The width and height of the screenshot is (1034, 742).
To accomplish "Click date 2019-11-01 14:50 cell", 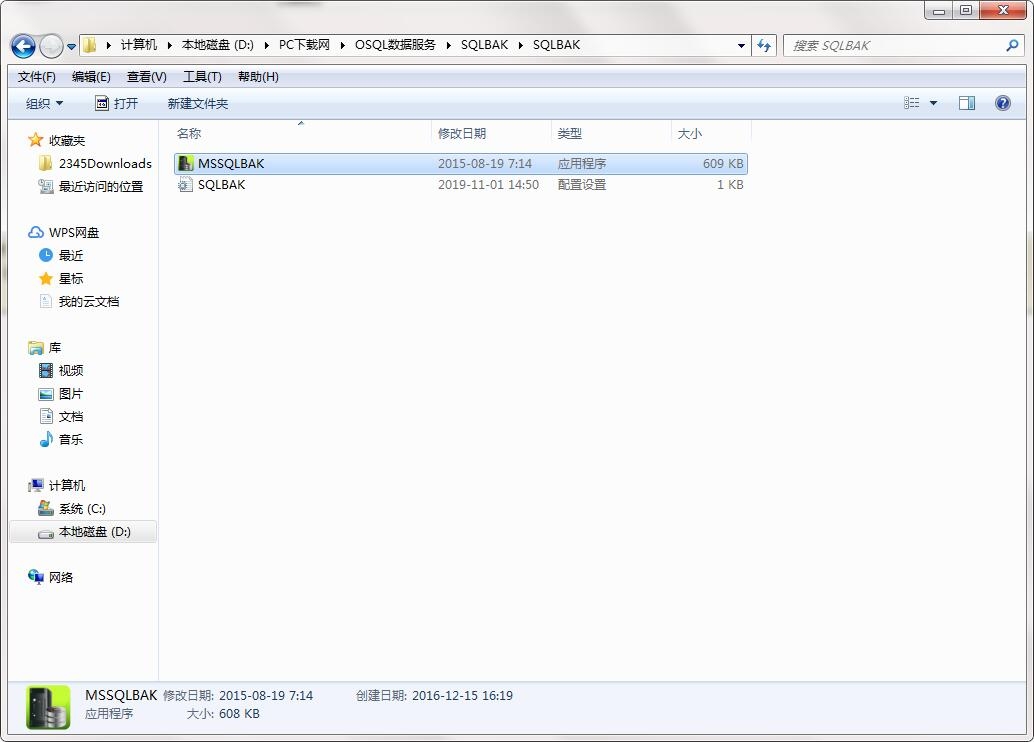I will (488, 185).
